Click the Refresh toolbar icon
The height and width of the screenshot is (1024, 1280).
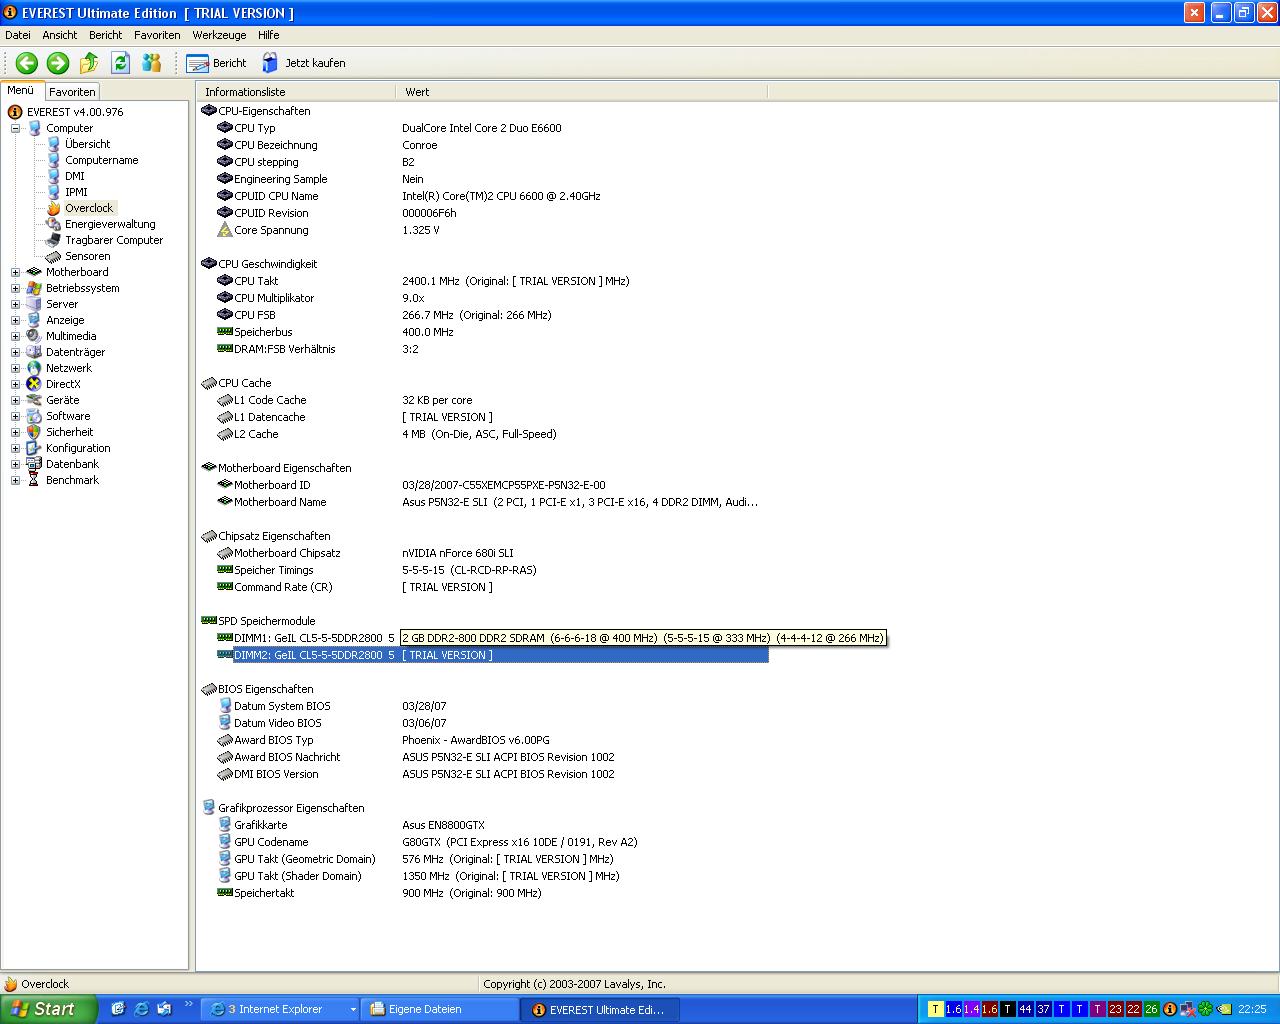point(120,63)
